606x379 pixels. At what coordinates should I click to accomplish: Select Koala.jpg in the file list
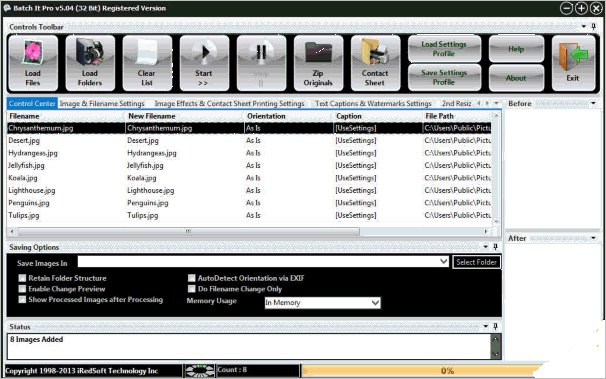(x=249, y=178)
